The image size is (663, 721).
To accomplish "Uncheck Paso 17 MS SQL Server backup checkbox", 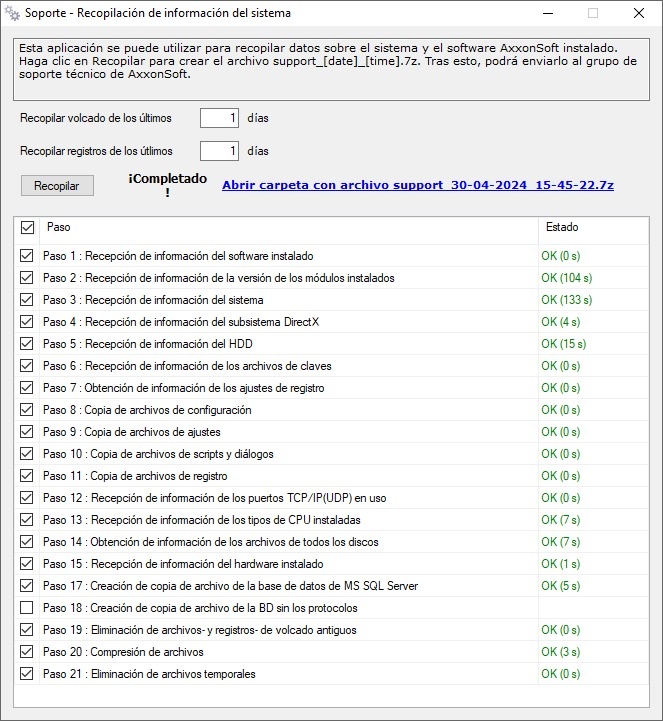I will tap(27, 586).
